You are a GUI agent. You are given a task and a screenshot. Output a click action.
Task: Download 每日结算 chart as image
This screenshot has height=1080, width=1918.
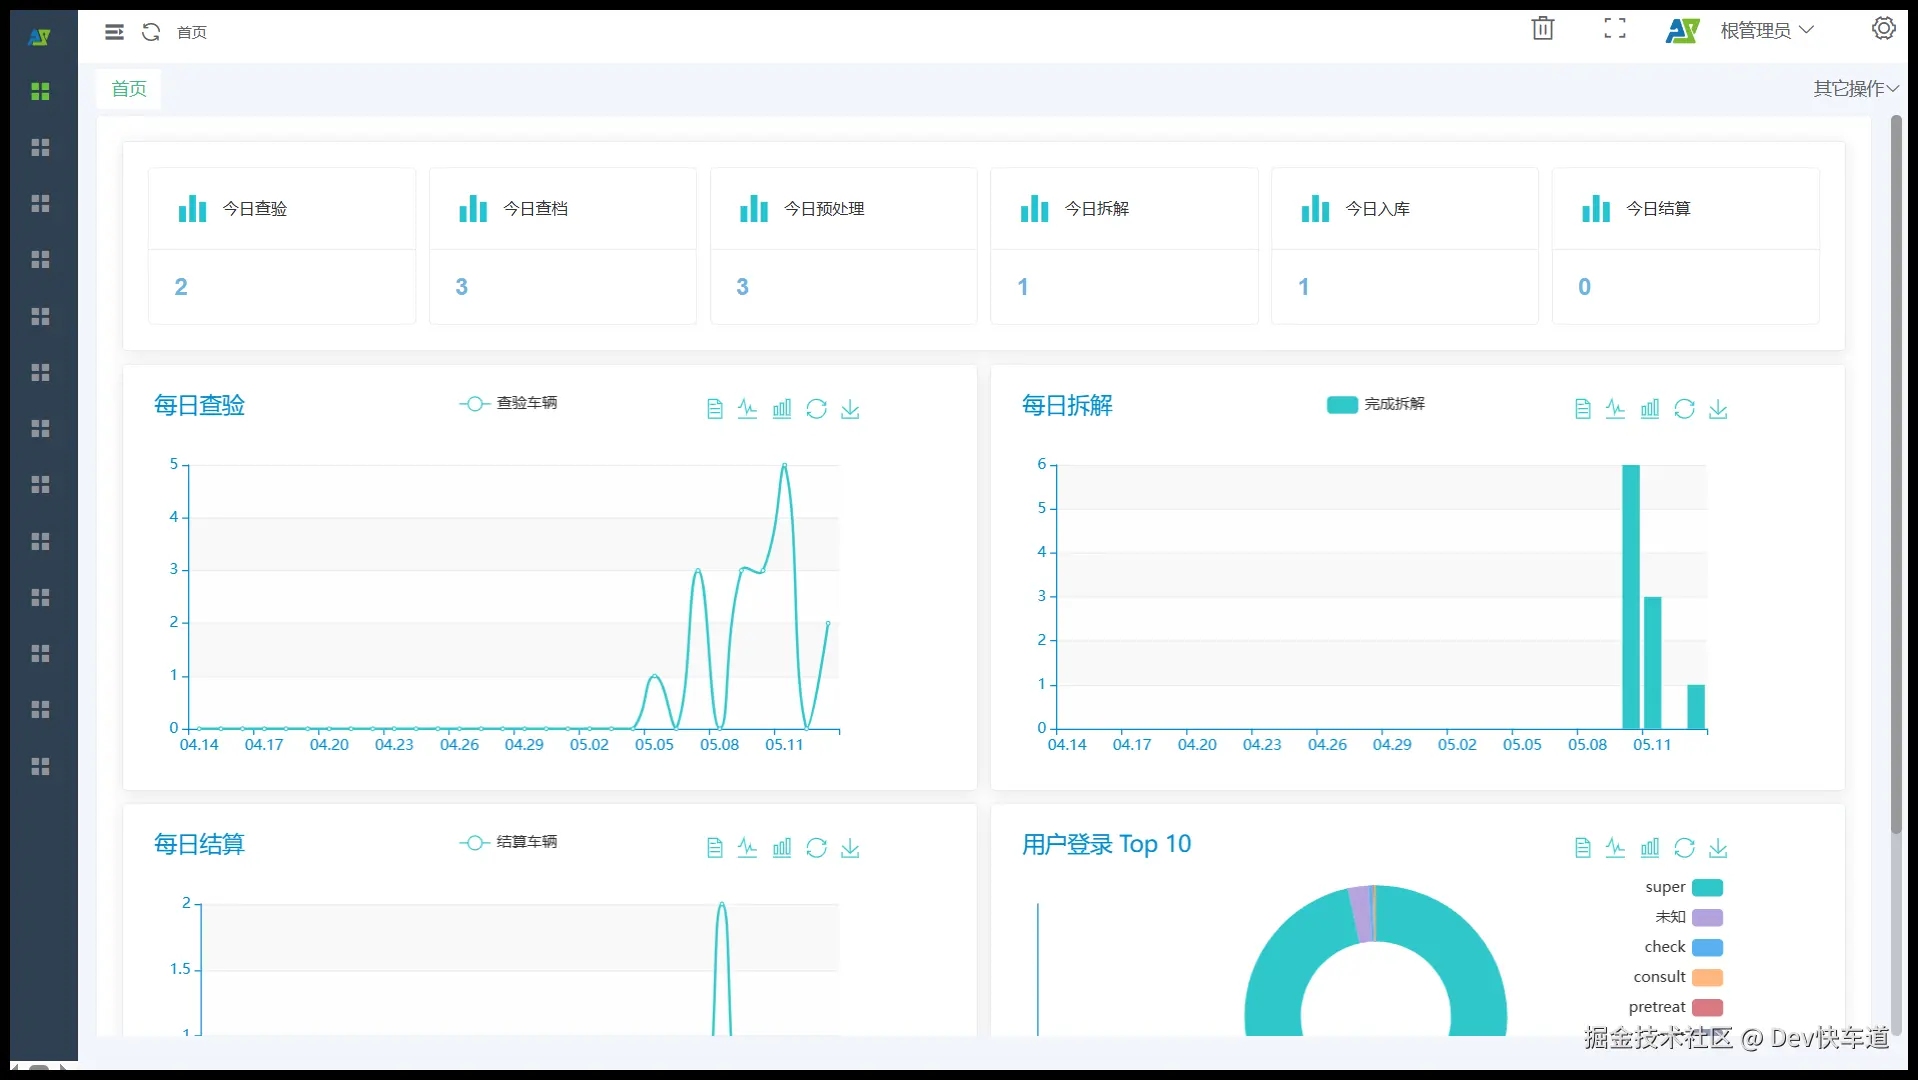[850, 848]
